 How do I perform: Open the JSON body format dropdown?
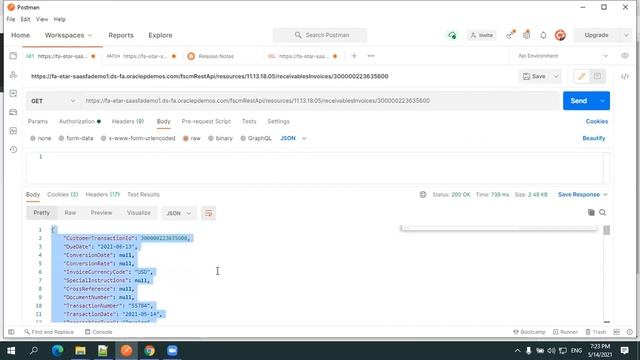293,138
